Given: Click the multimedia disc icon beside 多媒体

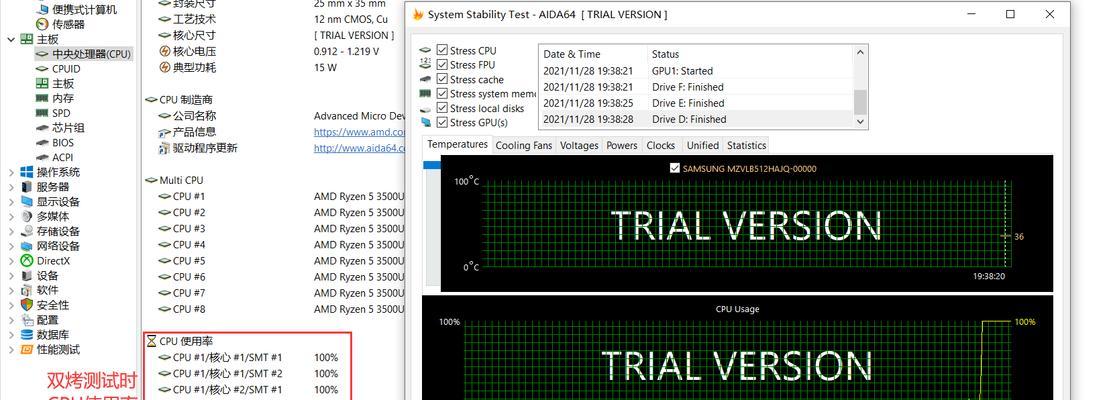Looking at the screenshot, I should click(x=26, y=216).
